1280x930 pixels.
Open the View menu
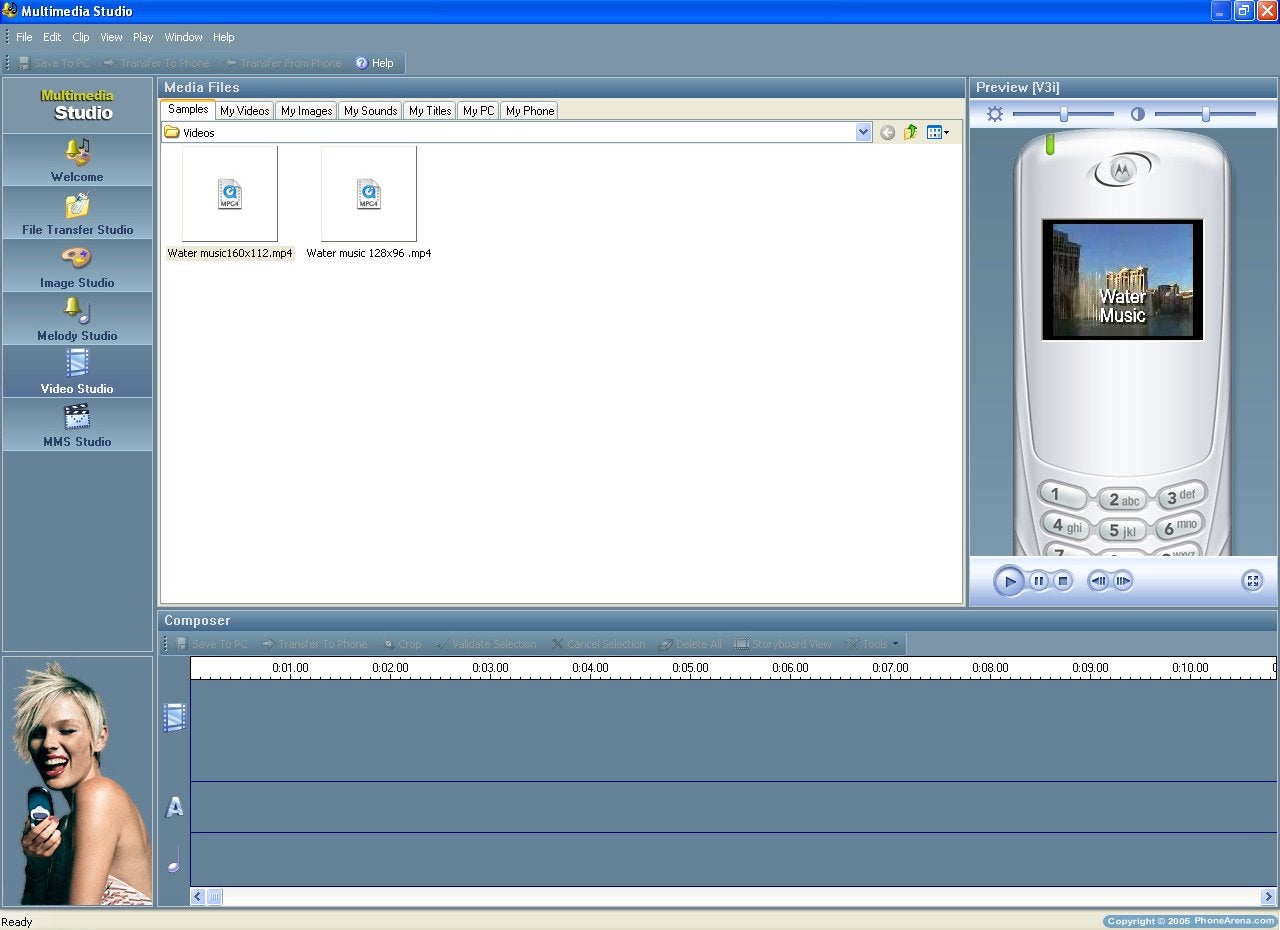111,37
